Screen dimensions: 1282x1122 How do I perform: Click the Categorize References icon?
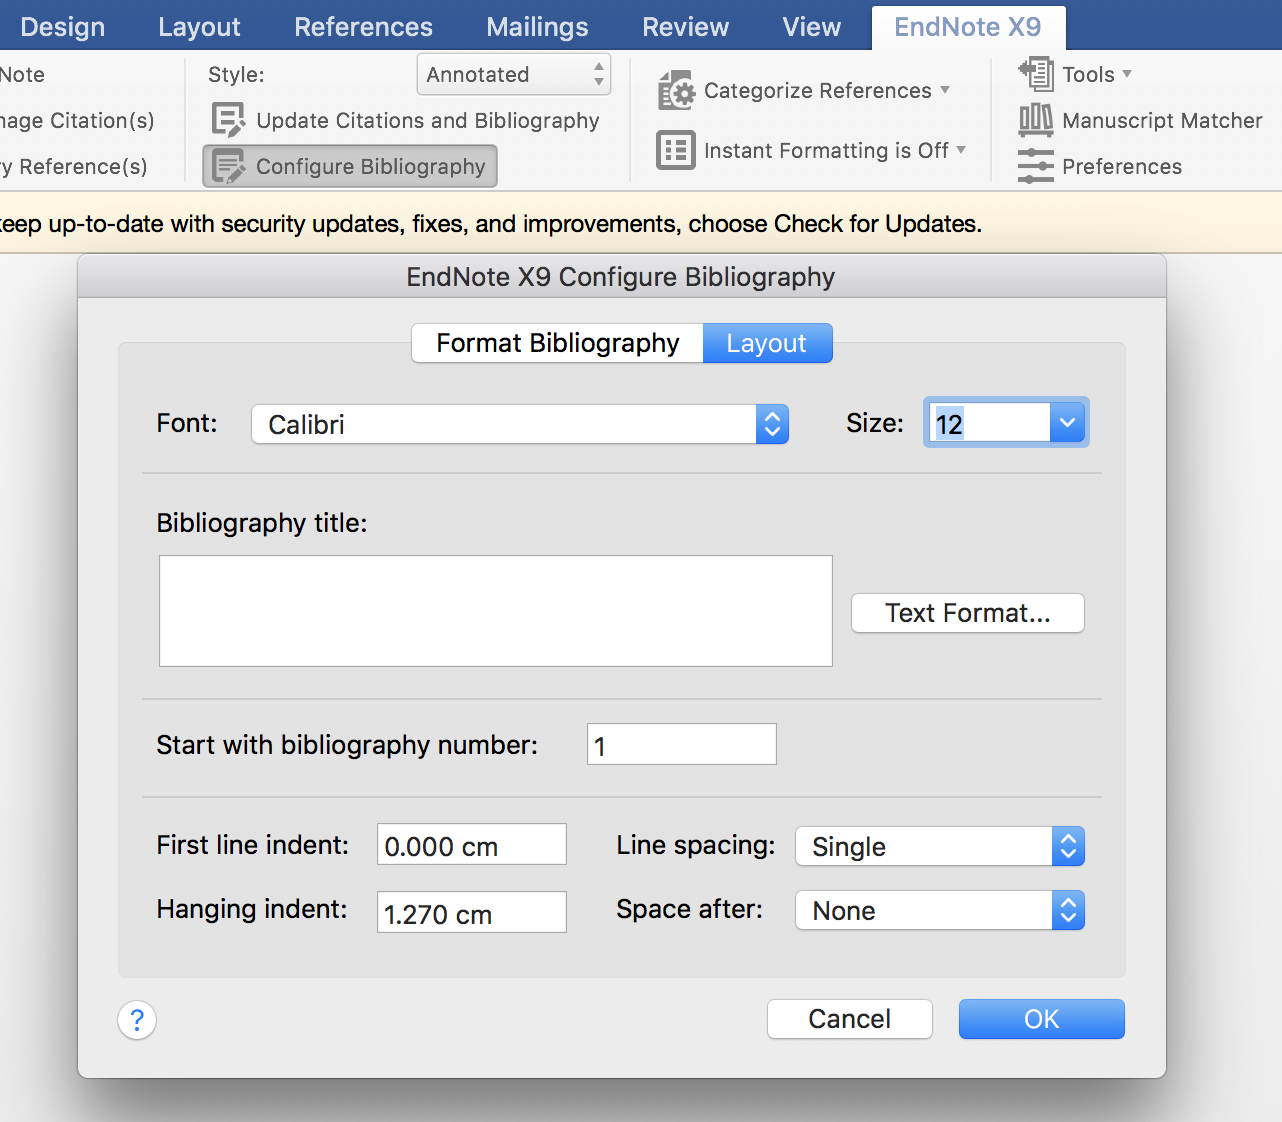[x=676, y=90]
